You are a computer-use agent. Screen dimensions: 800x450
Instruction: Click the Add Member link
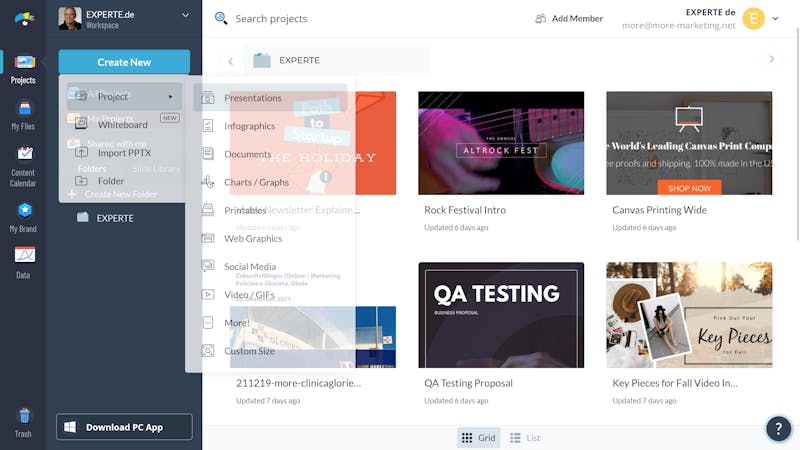[577, 18]
